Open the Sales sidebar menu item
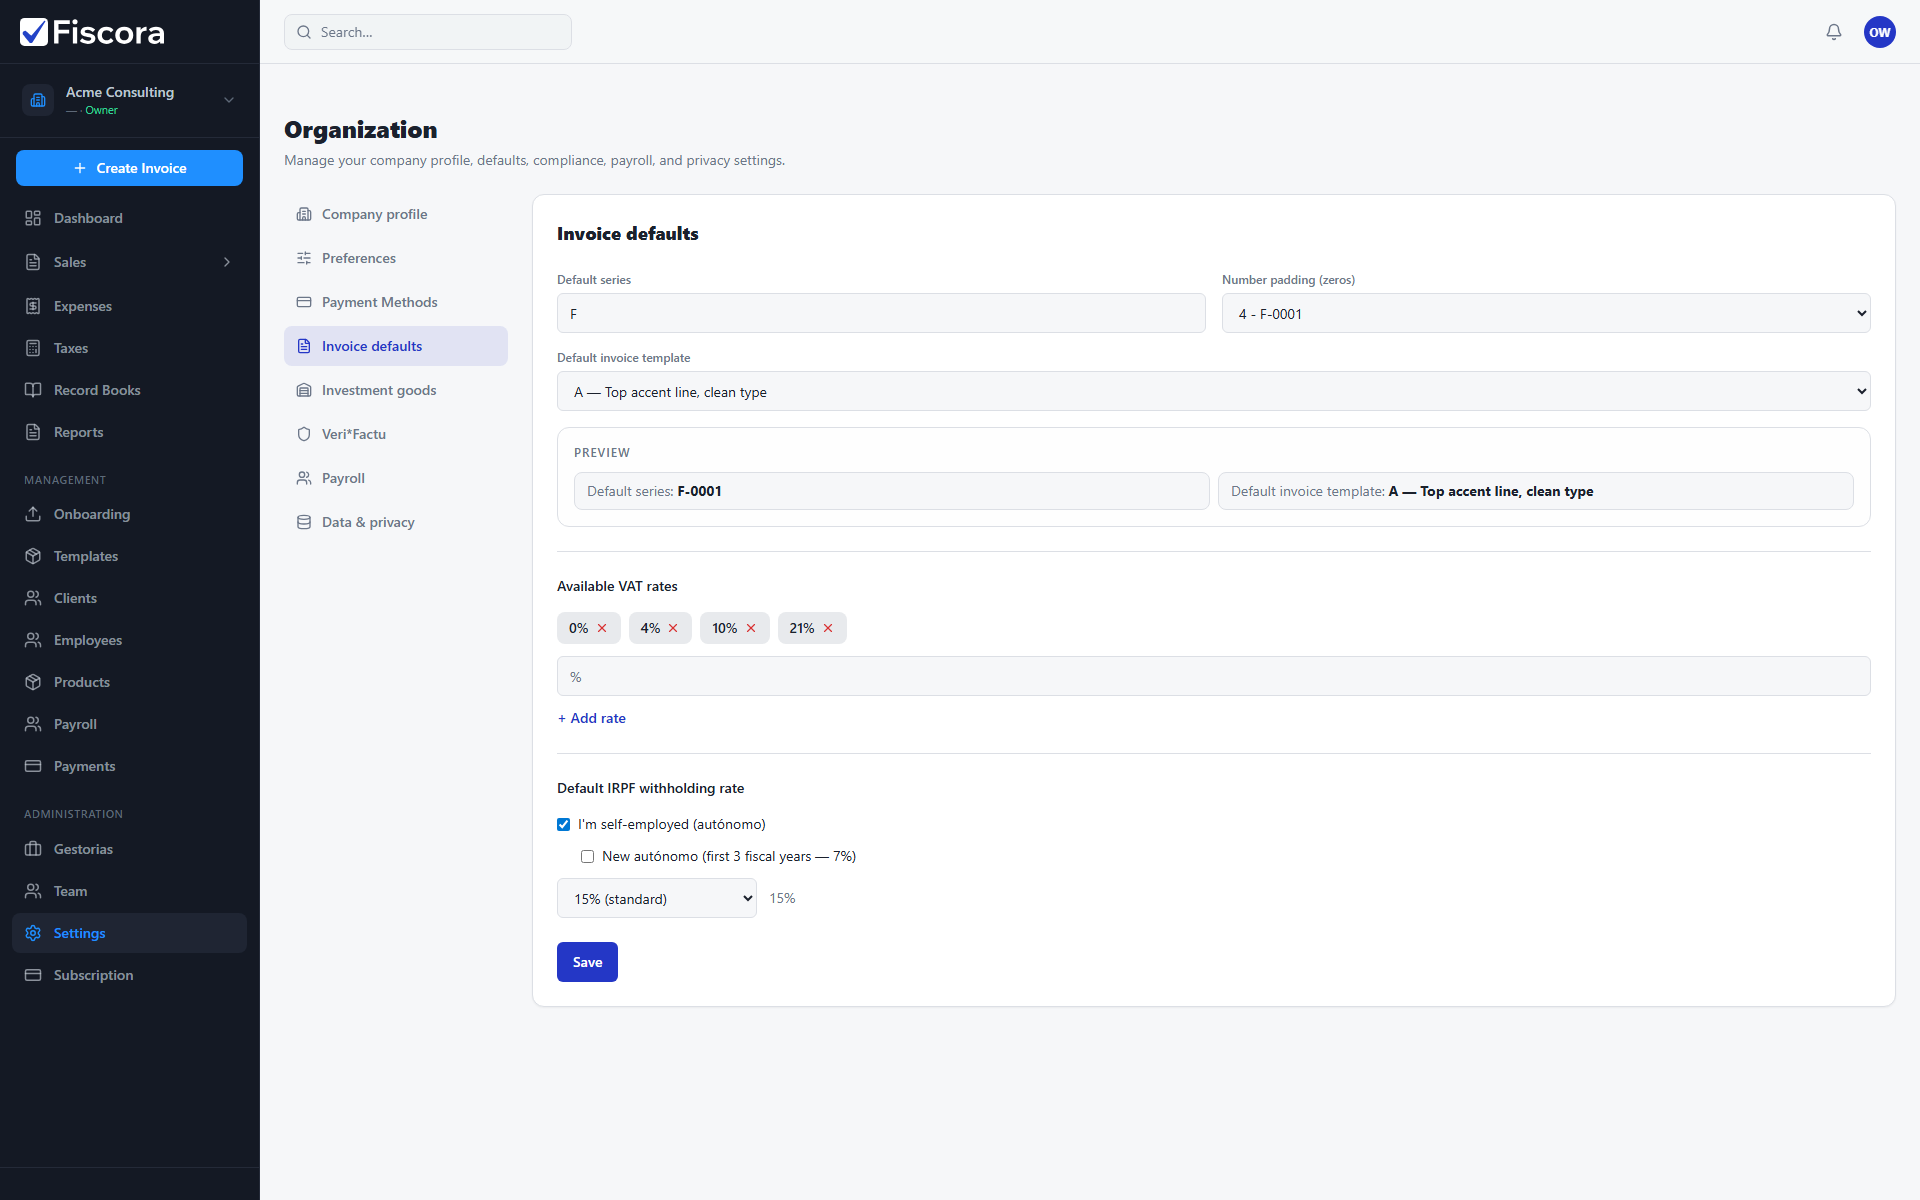 (129, 262)
